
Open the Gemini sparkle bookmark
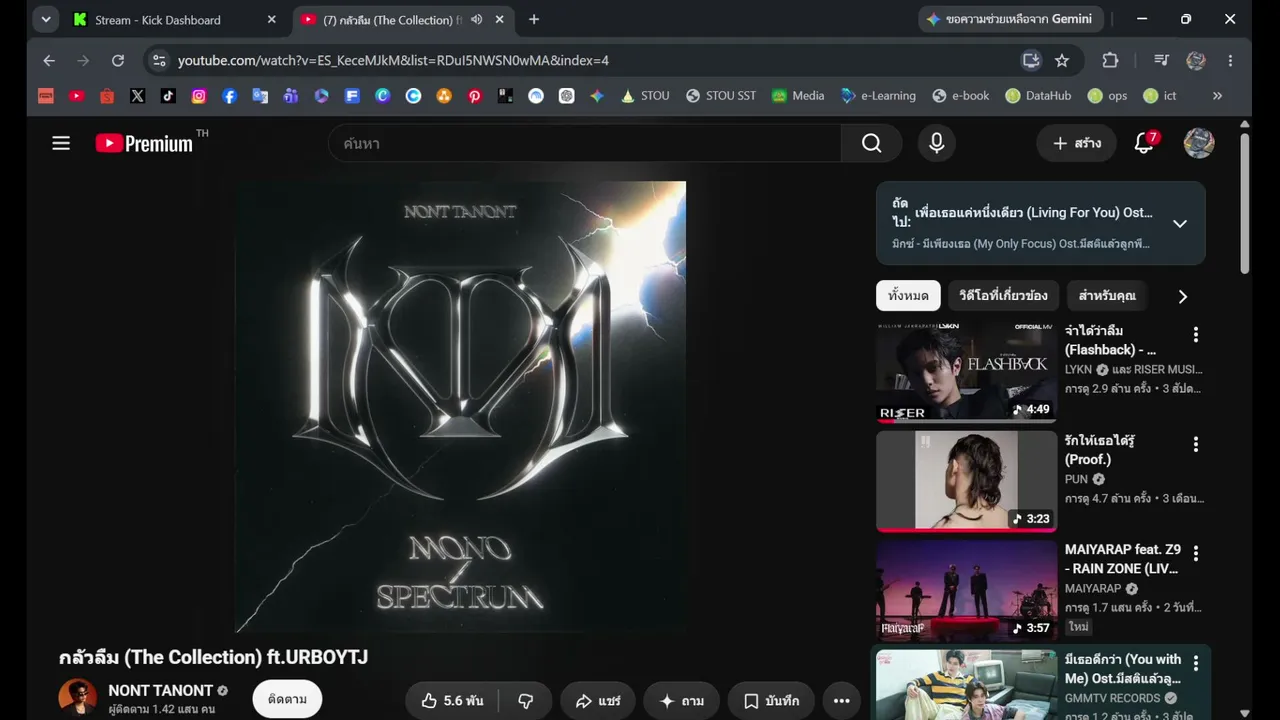(x=597, y=96)
